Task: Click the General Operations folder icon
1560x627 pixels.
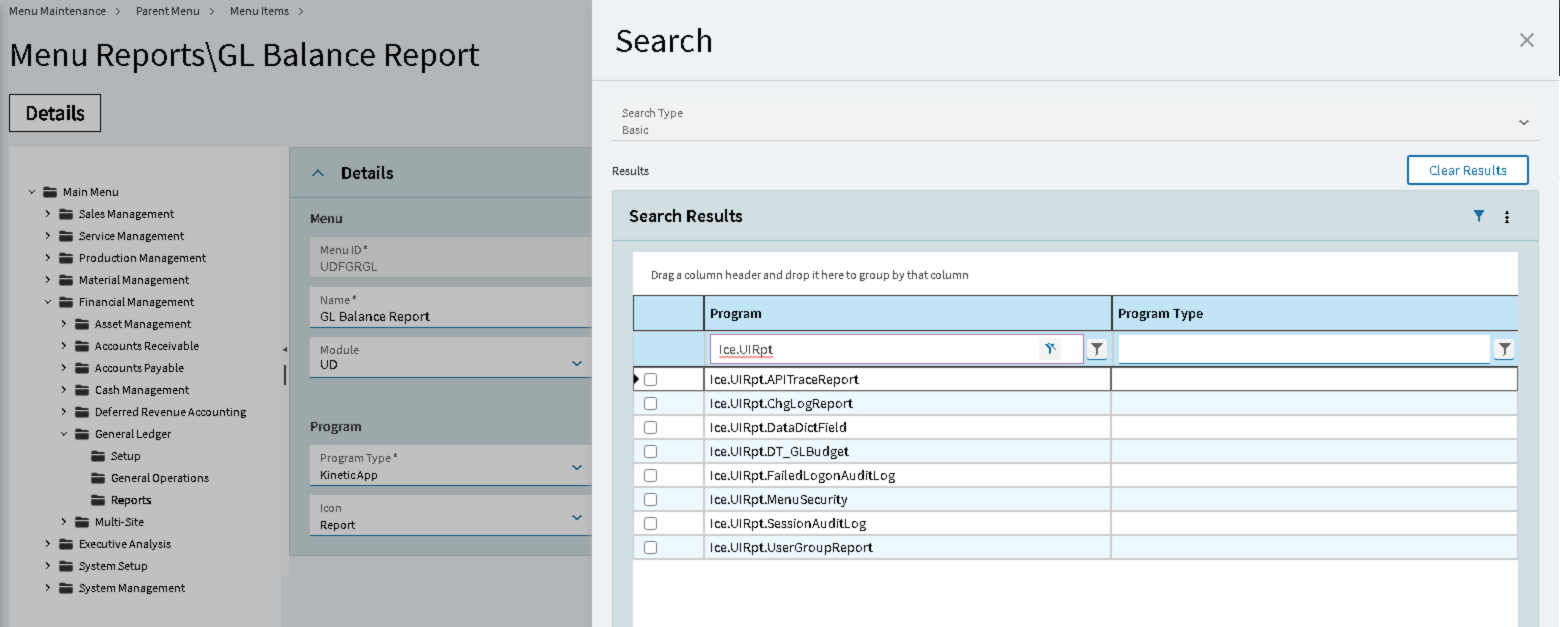Action: [98, 478]
